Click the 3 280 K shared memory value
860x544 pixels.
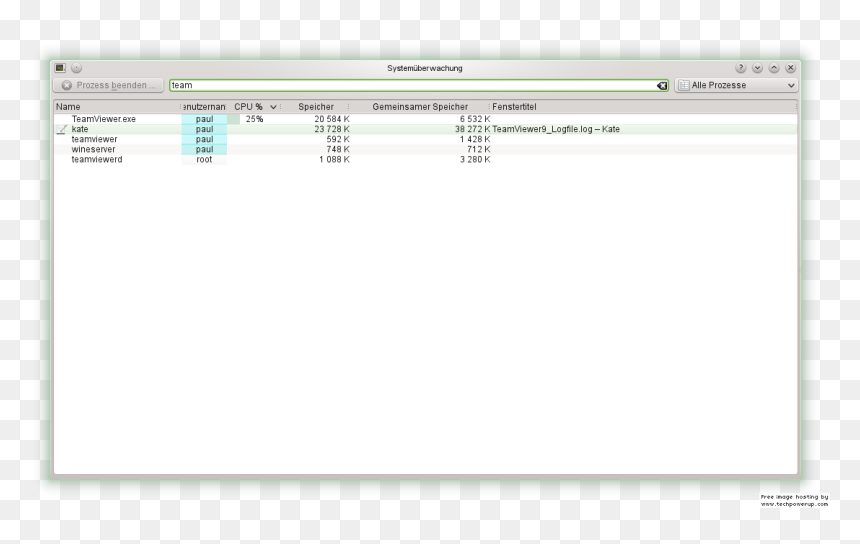[475, 160]
